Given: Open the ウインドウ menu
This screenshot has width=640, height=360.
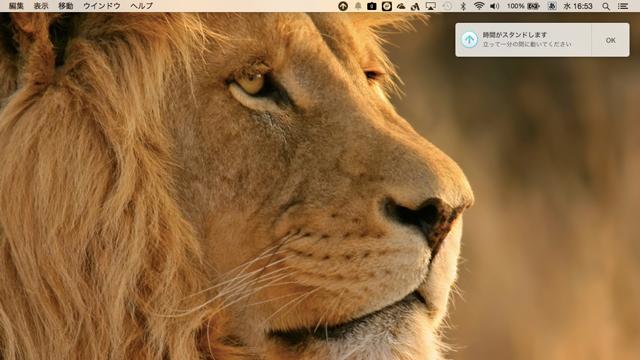Looking at the screenshot, I should coord(102,6).
